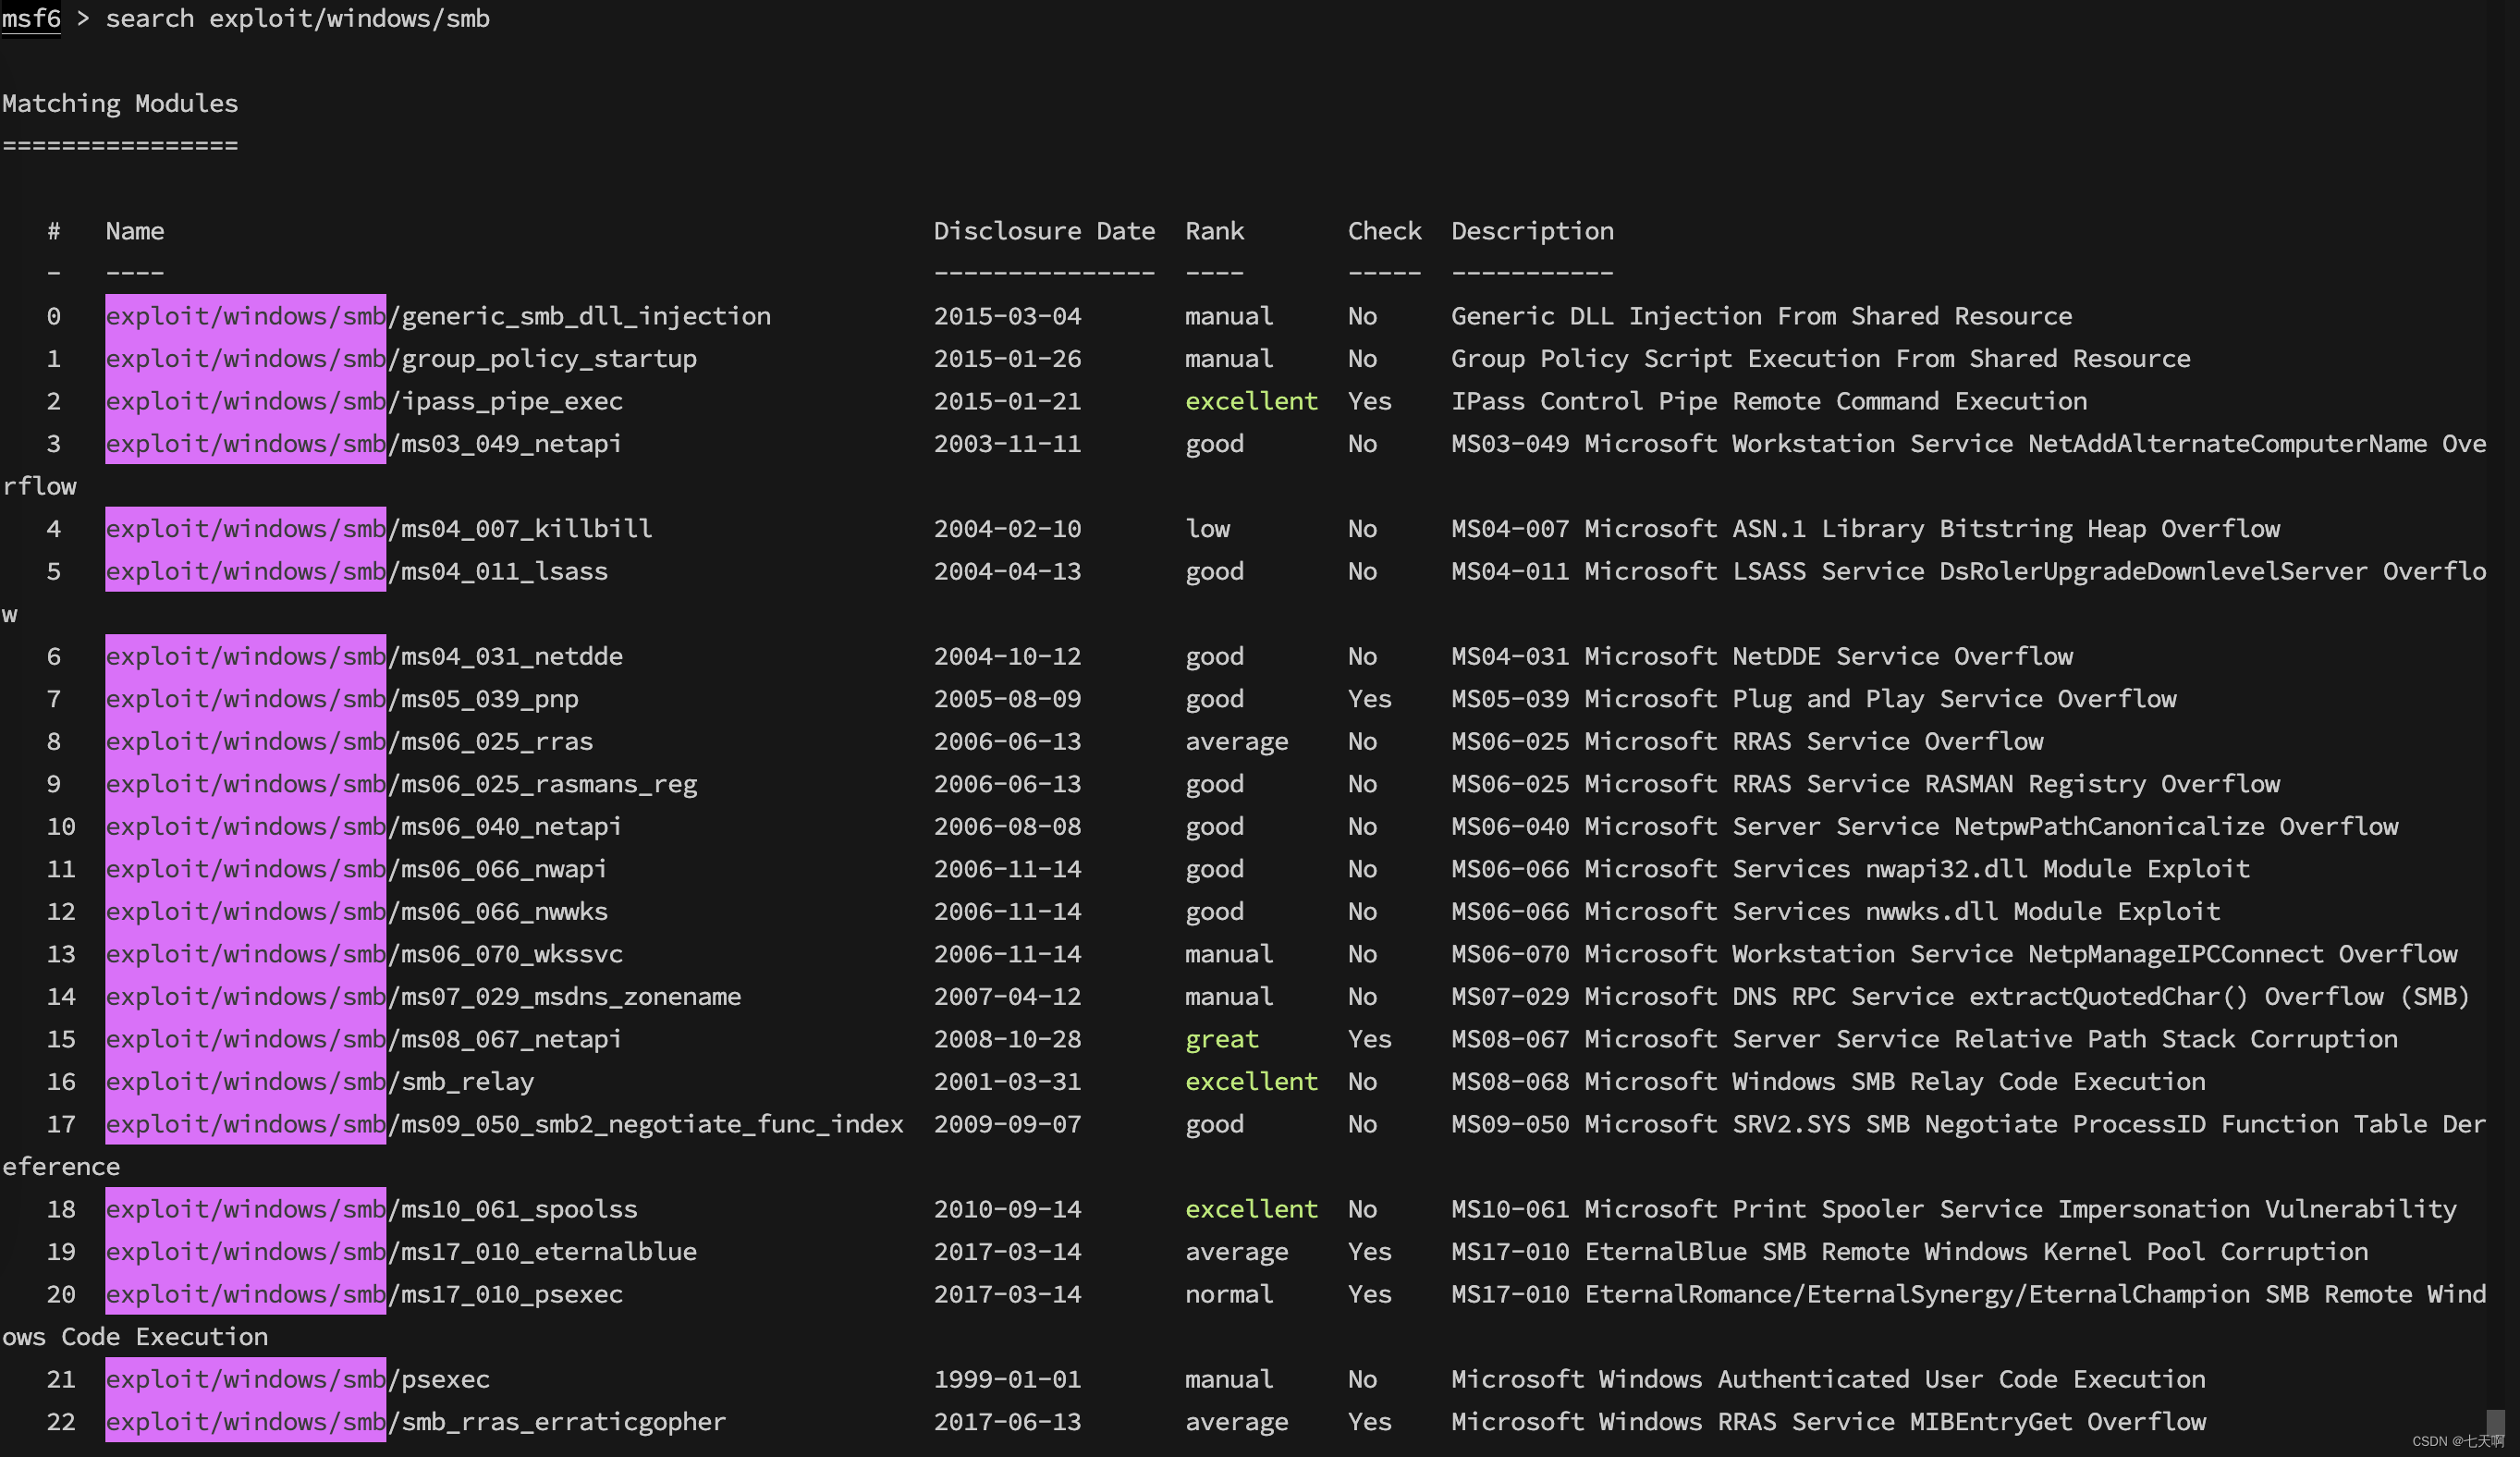Select the 'search exploit/windows/smb' command text
Viewport: 2520px width, 1457px height.
[x=298, y=18]
